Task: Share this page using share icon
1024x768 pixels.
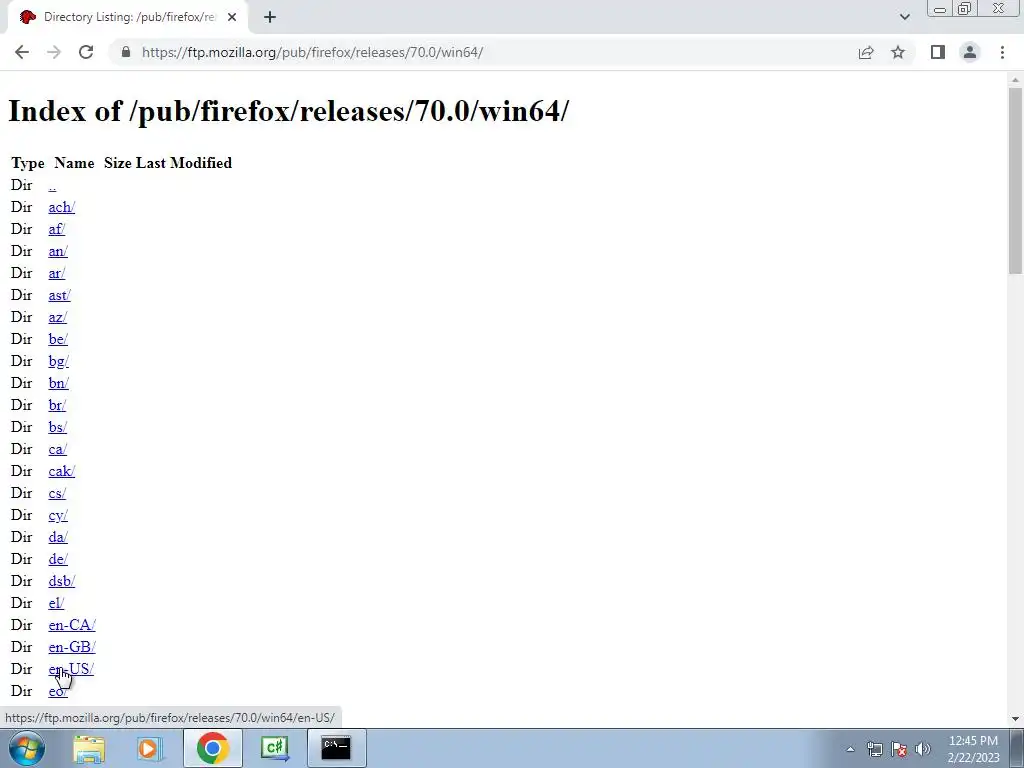Action: coord(866,52)
